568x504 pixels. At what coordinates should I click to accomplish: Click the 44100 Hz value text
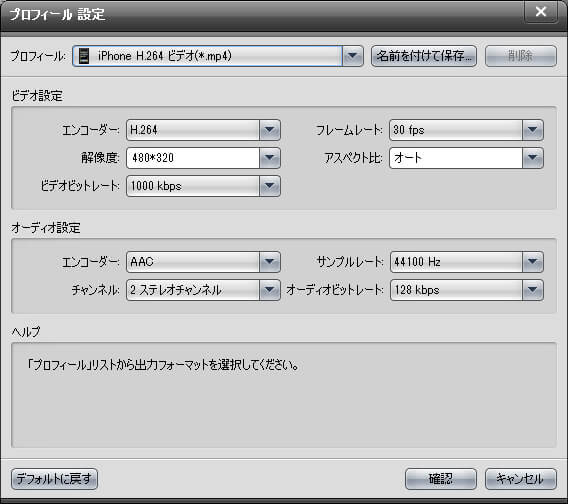click(x=417, y=262)
